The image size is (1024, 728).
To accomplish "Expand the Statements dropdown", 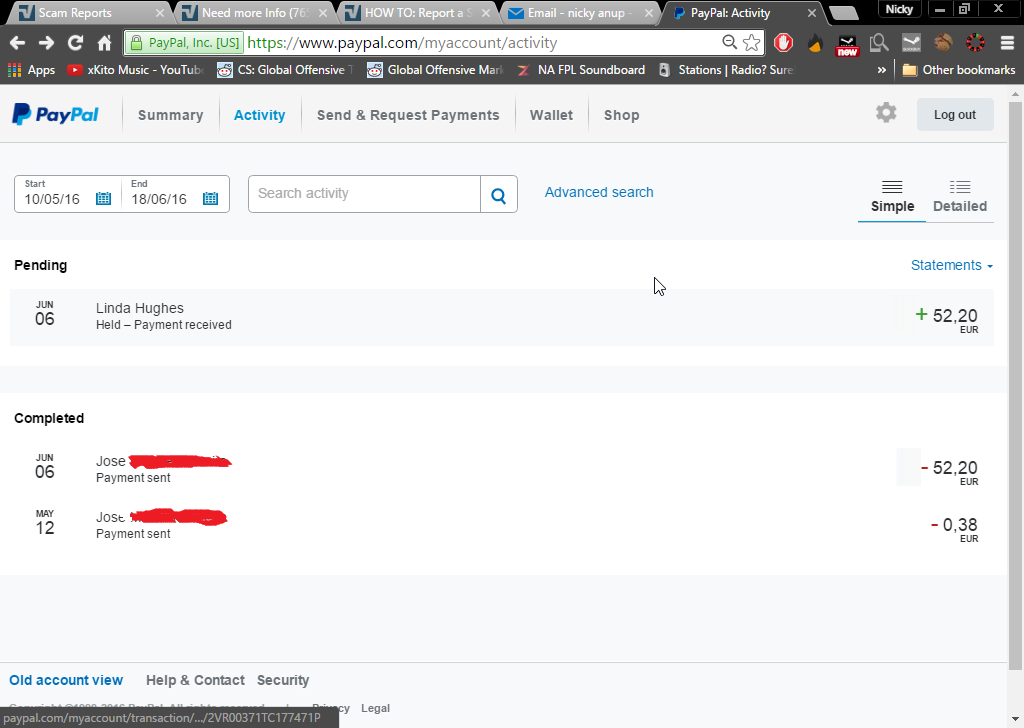I will pyautogui.click(x=951, y=265).
